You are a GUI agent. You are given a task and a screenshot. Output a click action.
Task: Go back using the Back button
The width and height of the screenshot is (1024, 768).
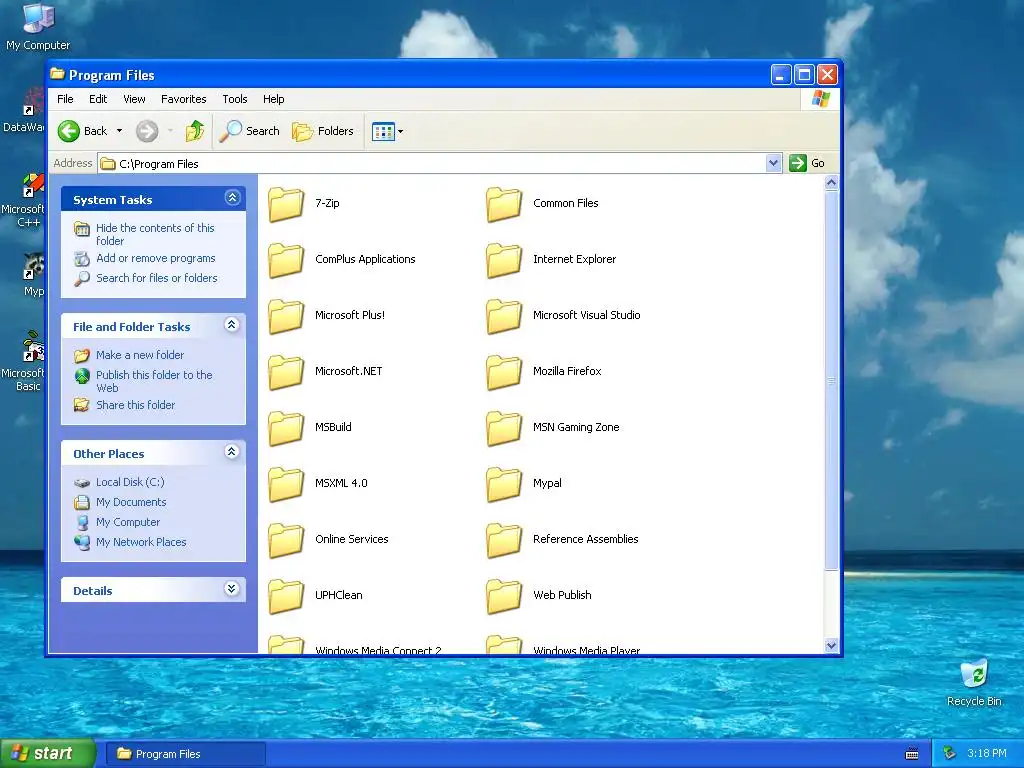(x=82, y=131)
